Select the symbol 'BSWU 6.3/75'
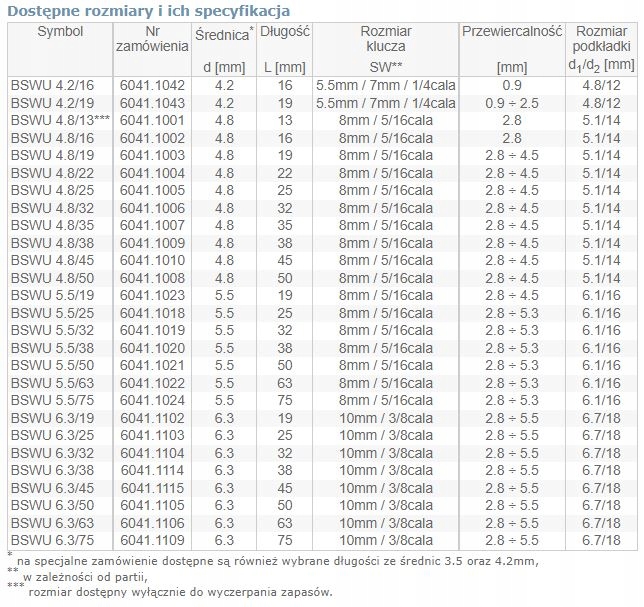The height and width of the screenshot is (607, 644). pos(52,540)
